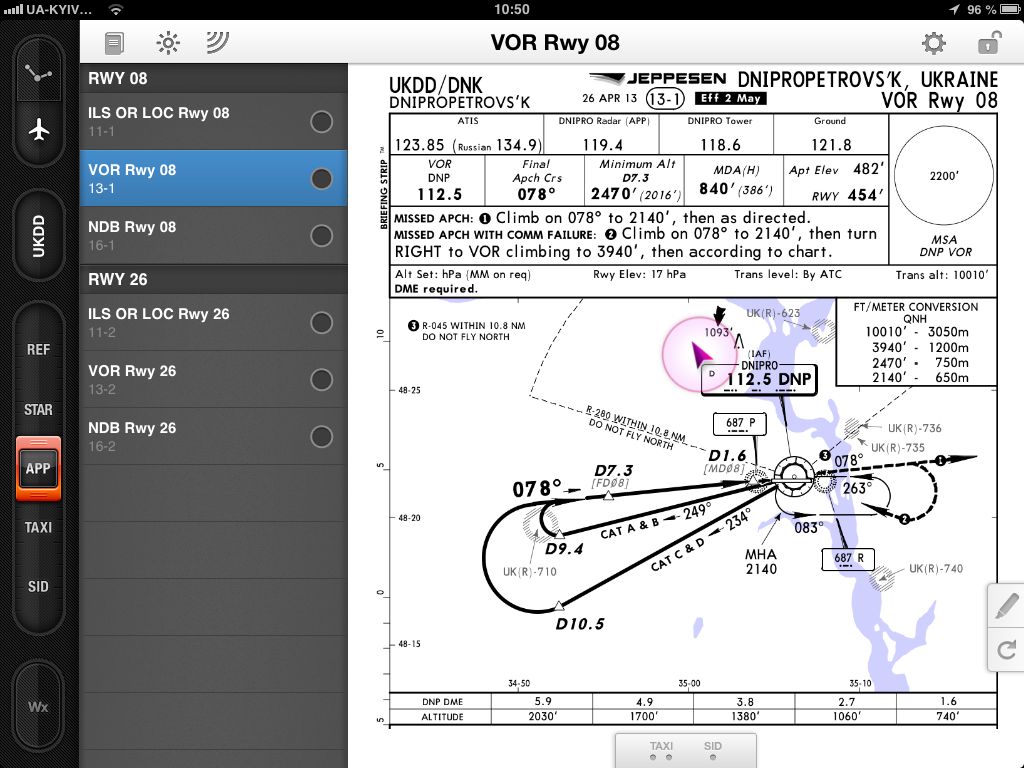Open the Wx weather button
This screenshot has height=768, width=1024.
click(39, 706)
